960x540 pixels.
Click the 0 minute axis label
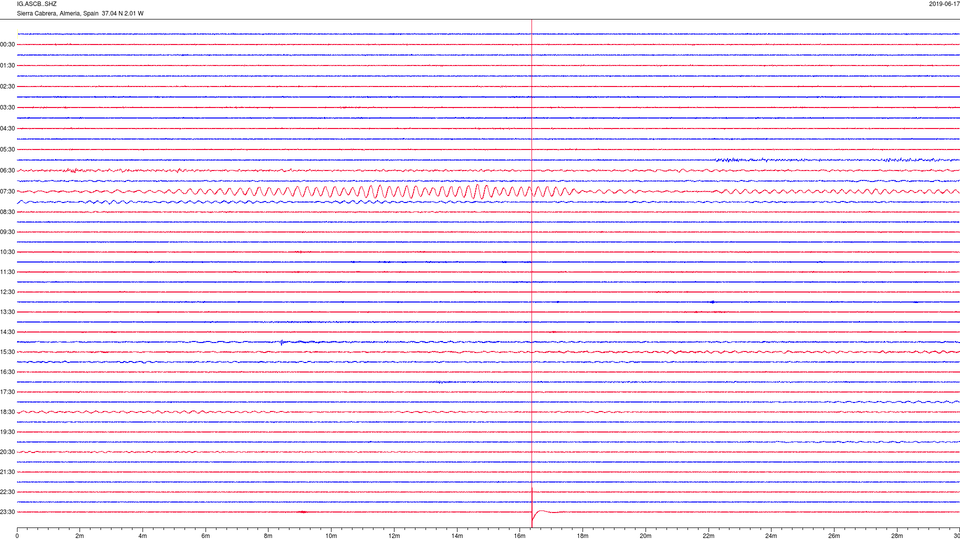click(17, 536)
